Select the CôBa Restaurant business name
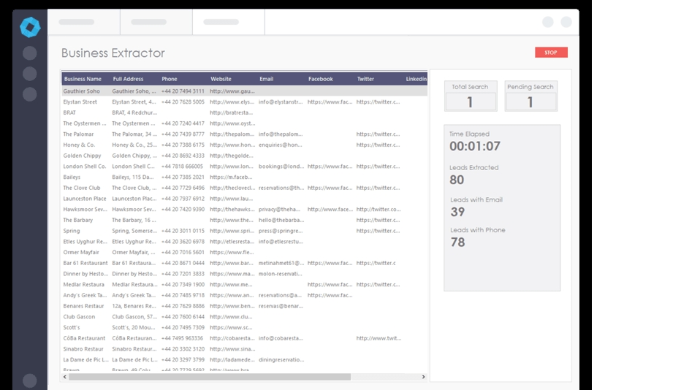 pyautogui.click(x=84, y=338)
